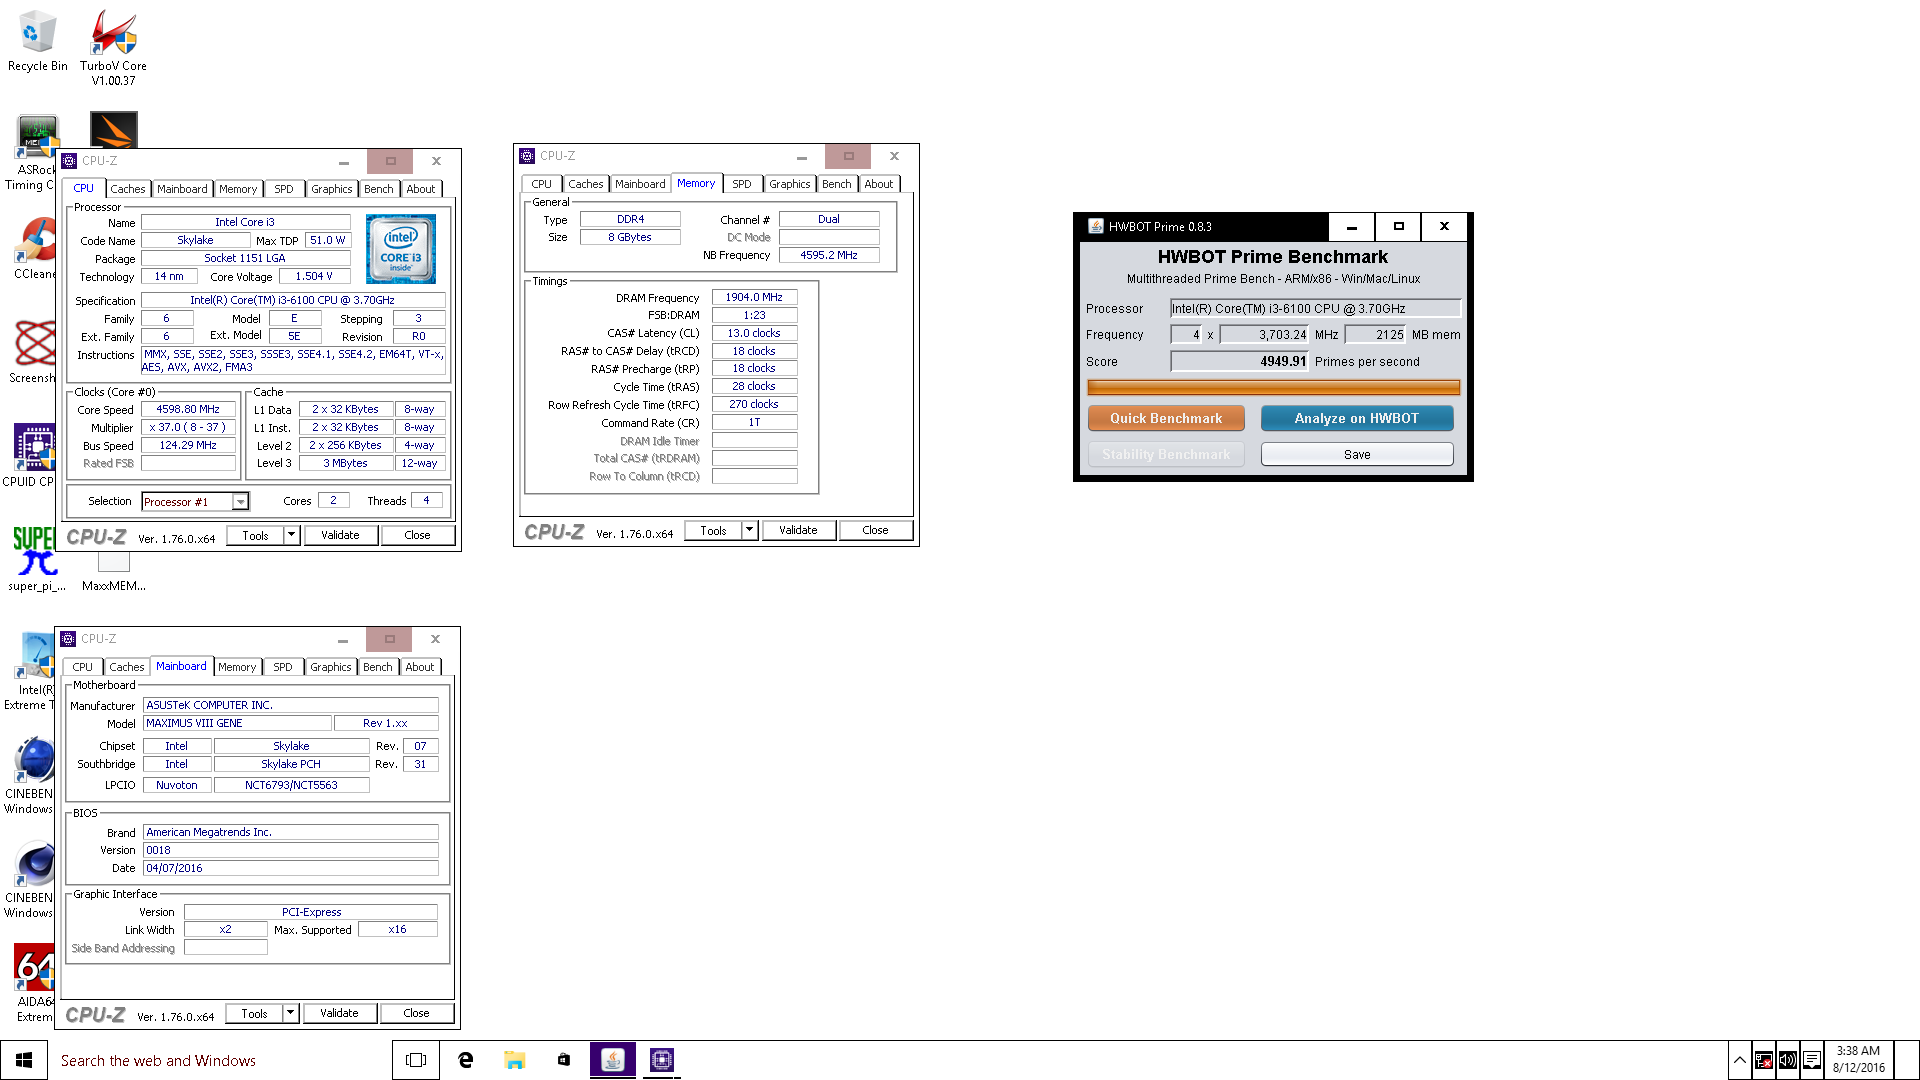Open super_pi desktop icon

[36, 560]
